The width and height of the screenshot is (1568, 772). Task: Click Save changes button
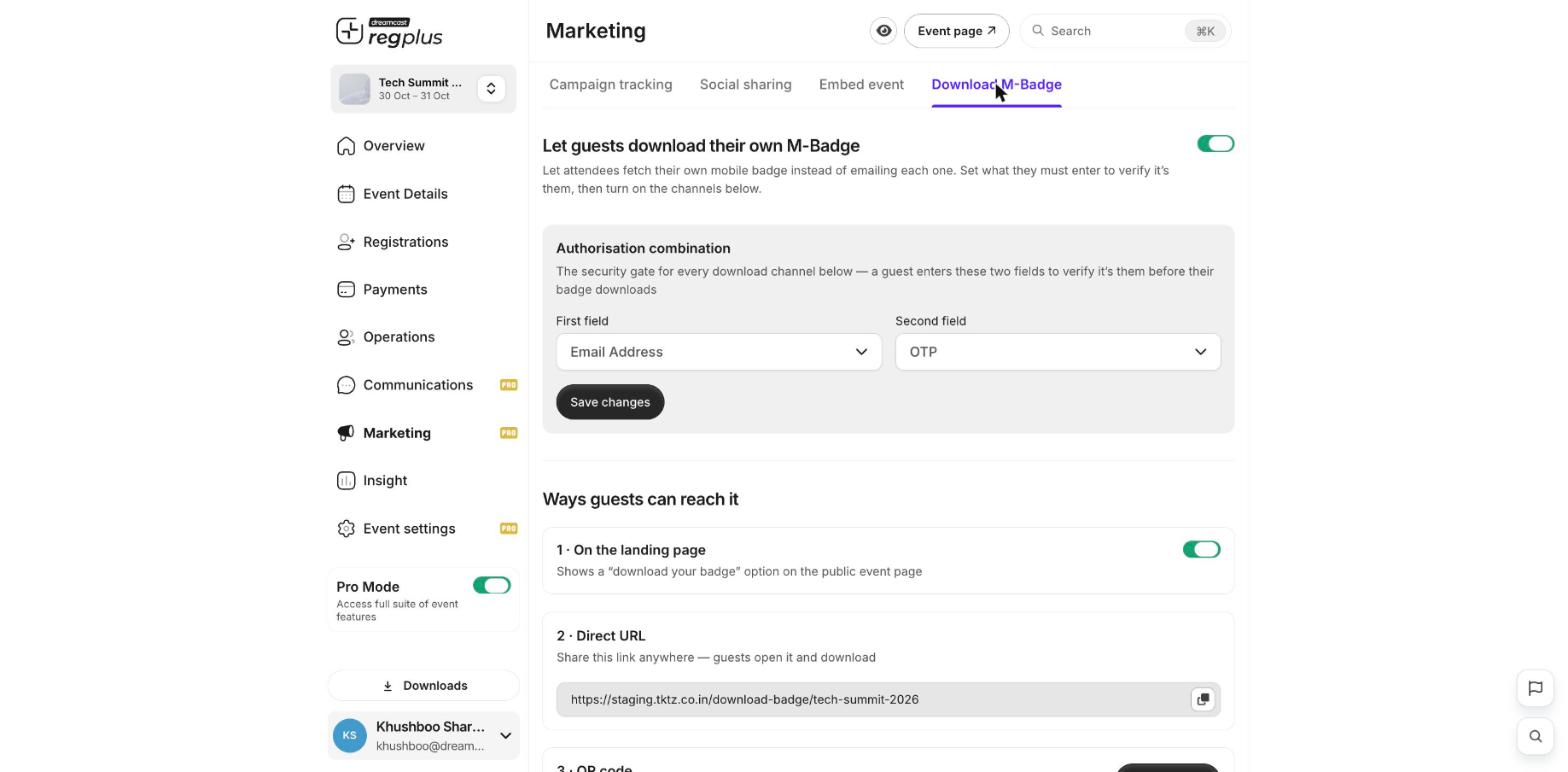pyautogui.click(x=610, y=402)
